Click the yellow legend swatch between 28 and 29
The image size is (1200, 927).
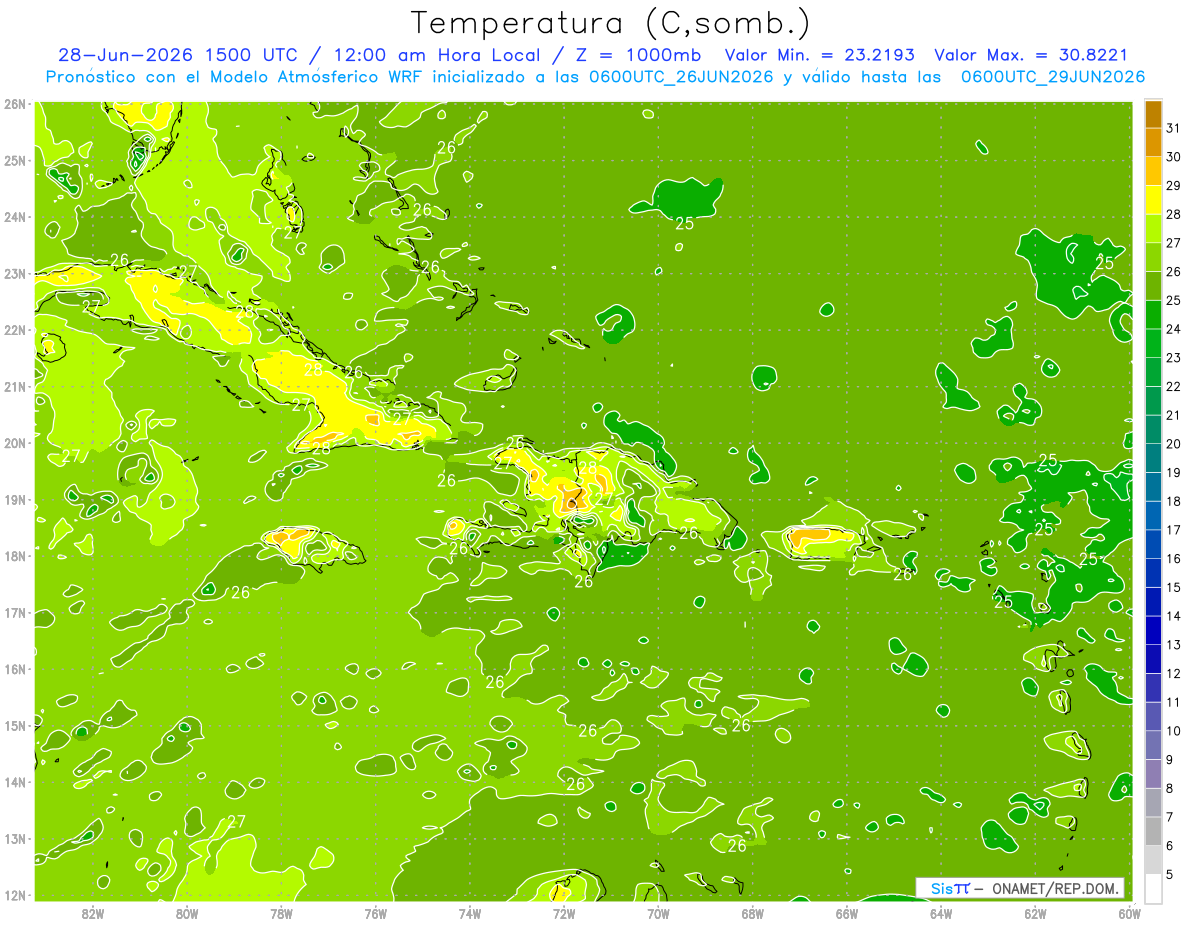(x=1153, y=200)
